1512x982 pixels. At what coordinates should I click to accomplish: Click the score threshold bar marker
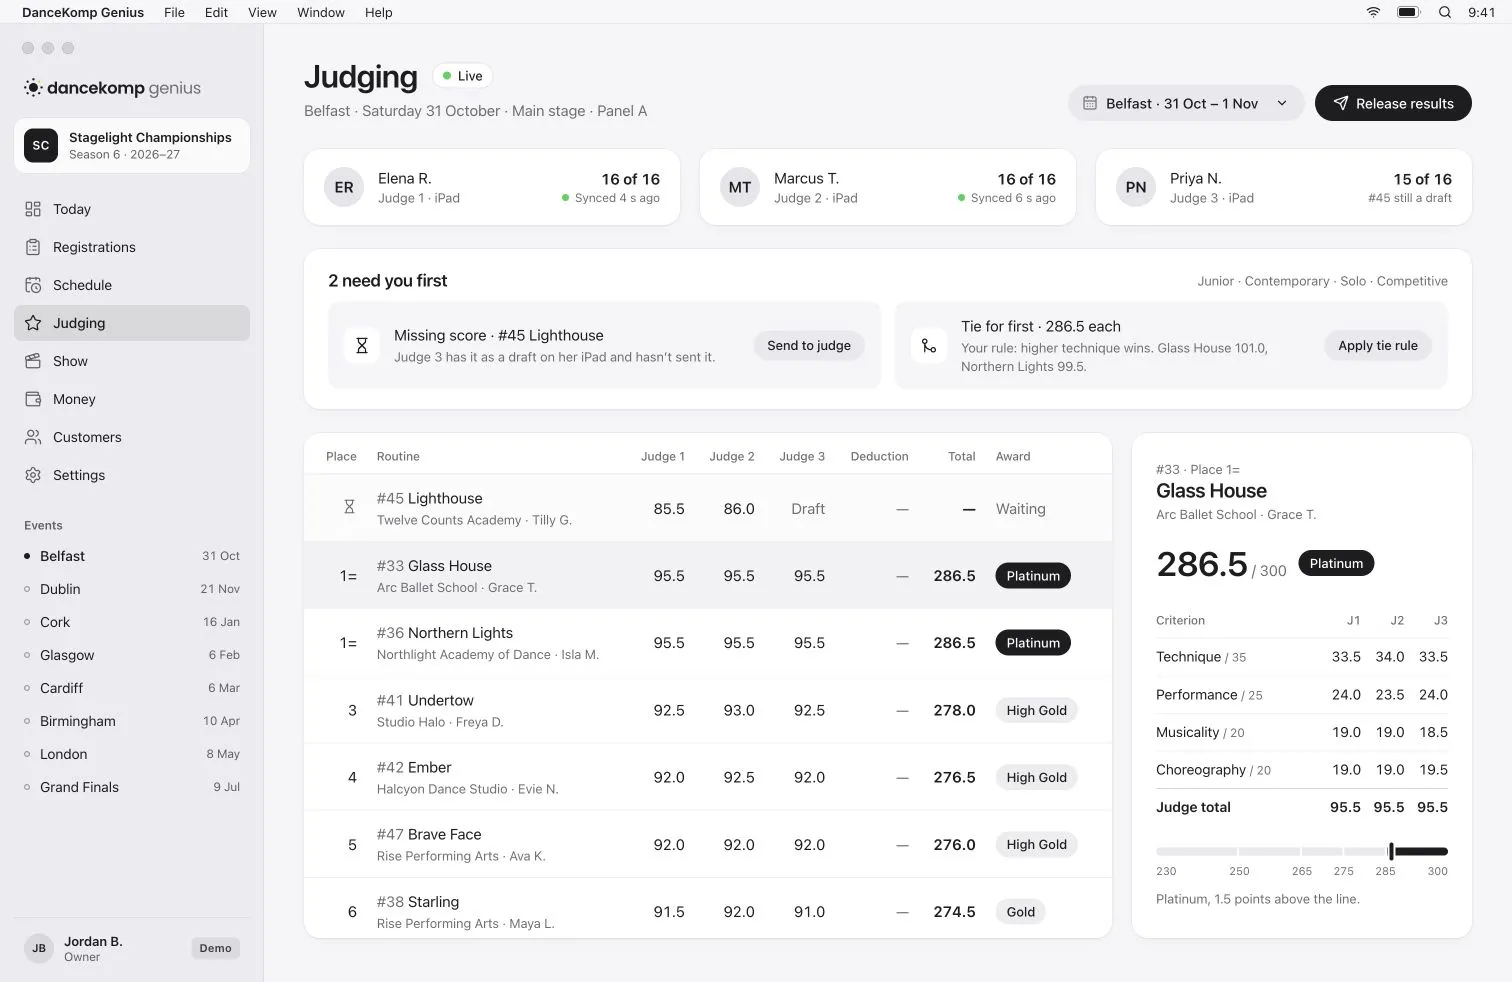click(1391, 851)
